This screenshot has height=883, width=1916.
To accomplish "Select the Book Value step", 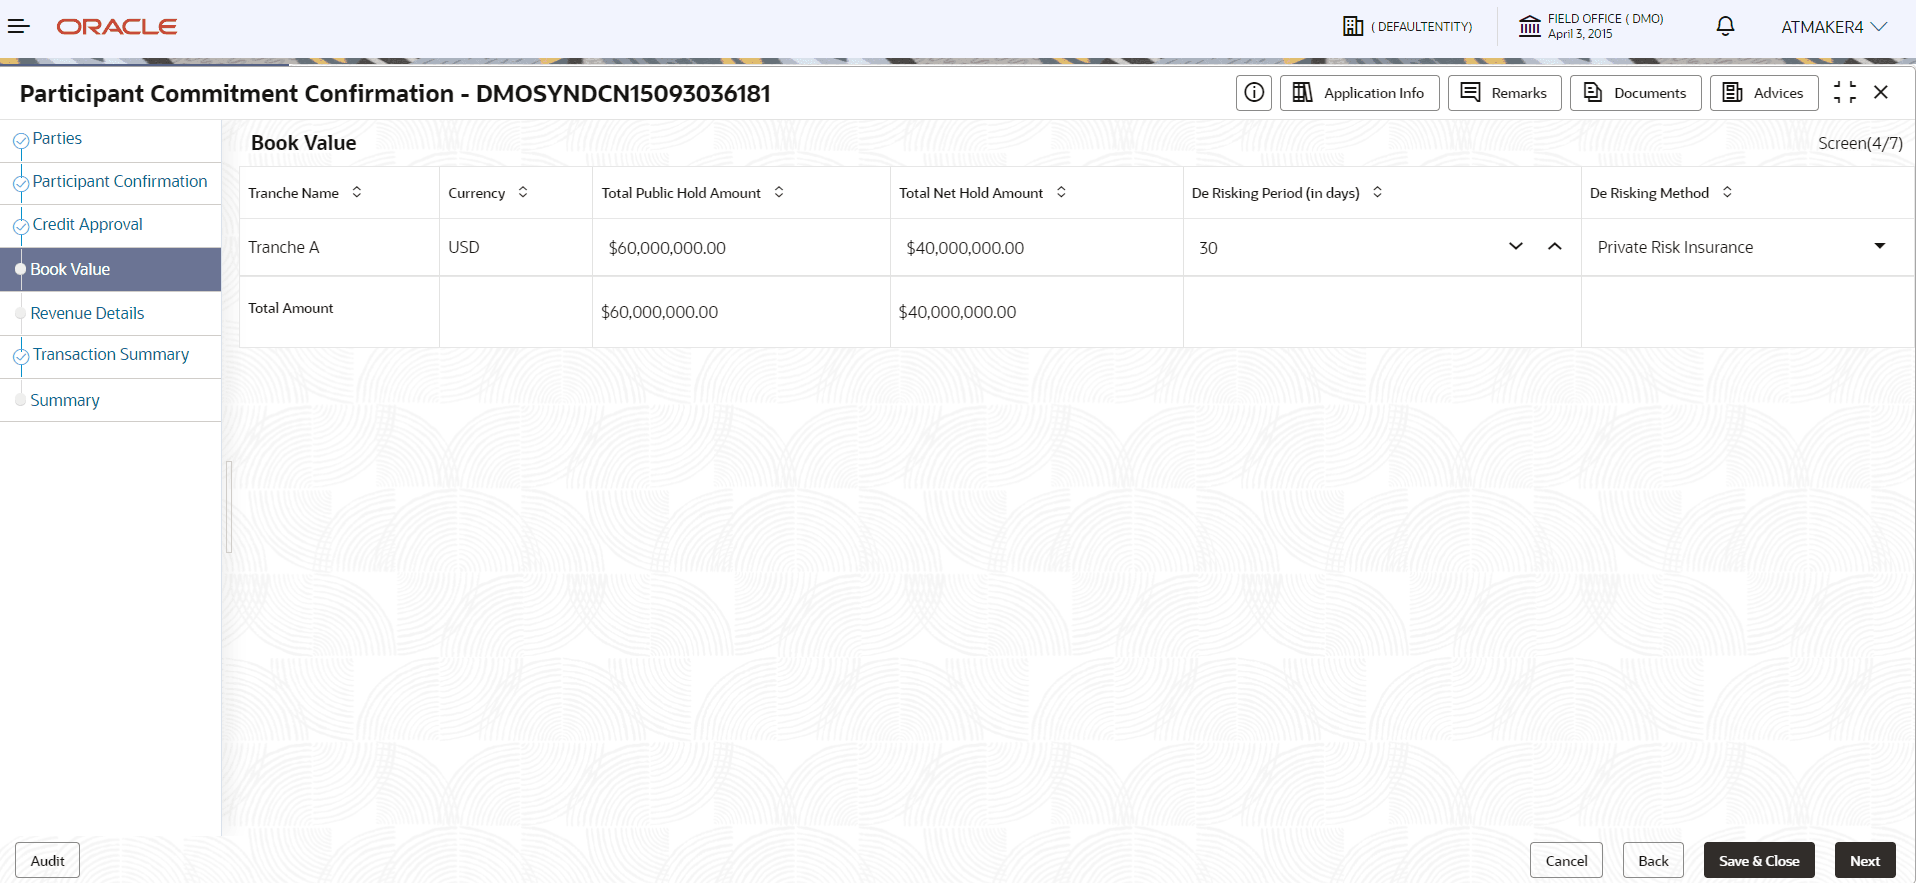I will [110, 269].
